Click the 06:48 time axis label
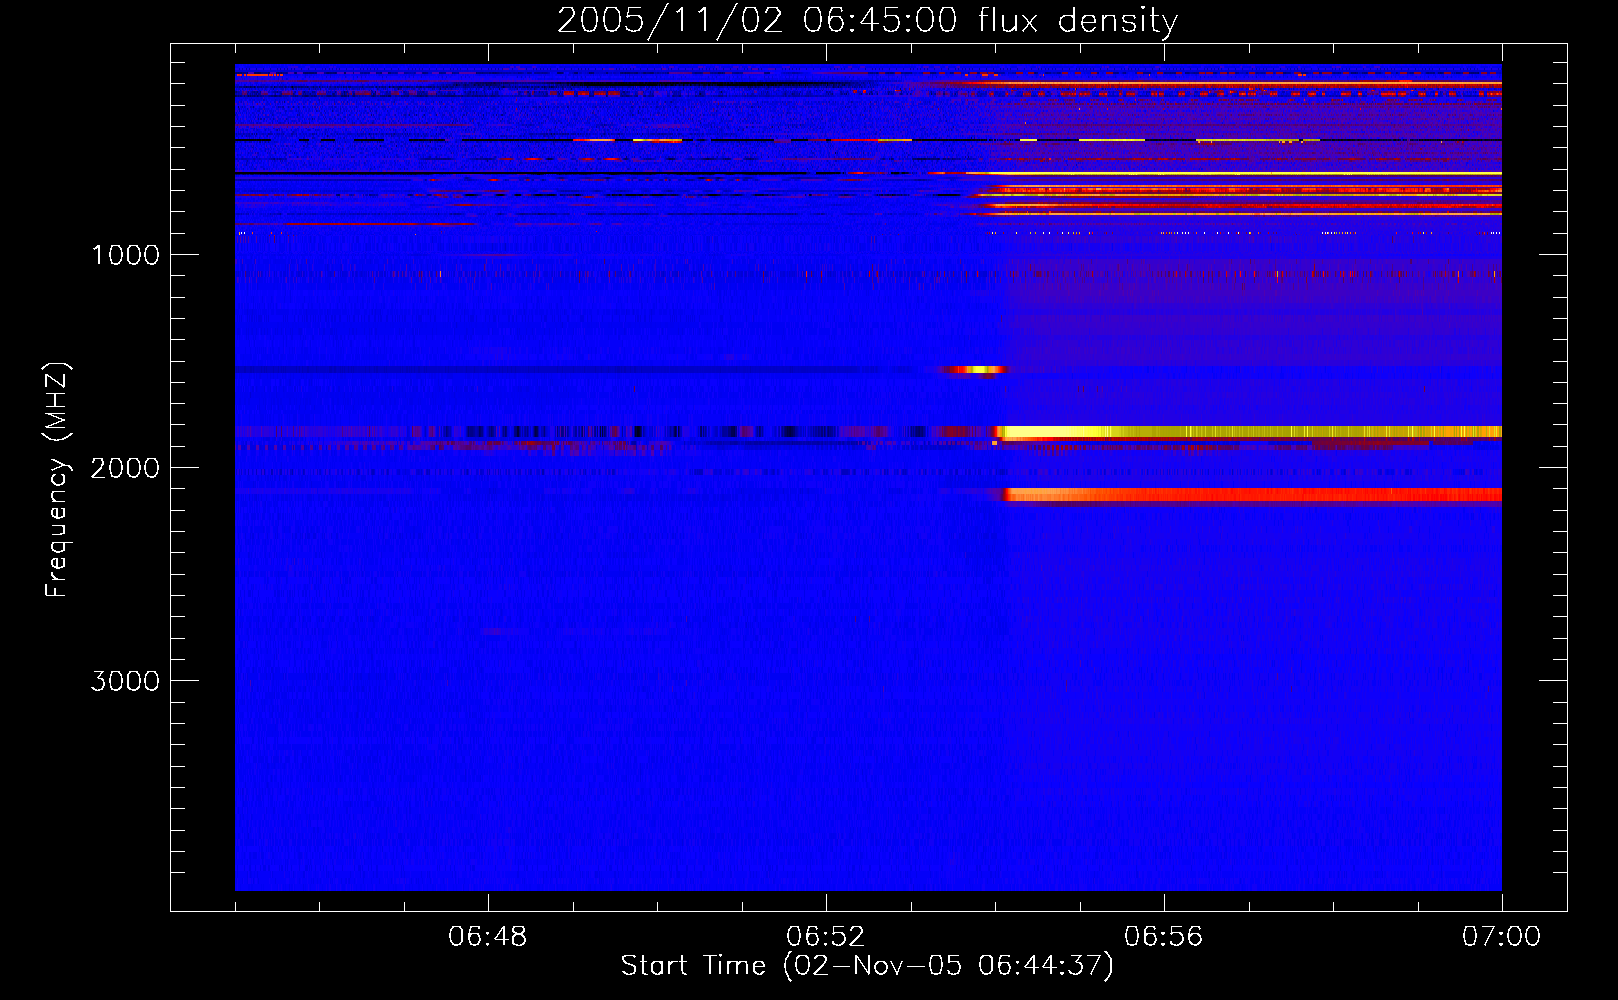1618x1000 pixels. coord(488,937)
